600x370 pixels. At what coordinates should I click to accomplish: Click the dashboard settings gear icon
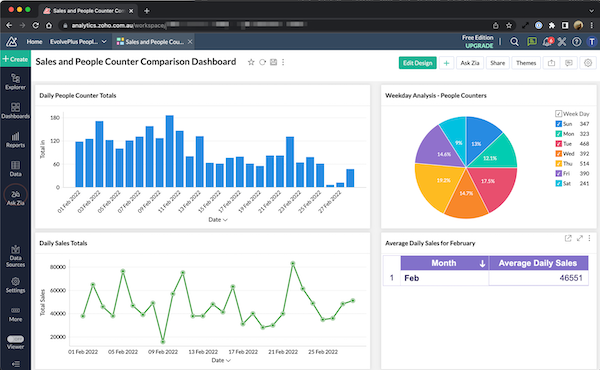click(x=588, y=63)
